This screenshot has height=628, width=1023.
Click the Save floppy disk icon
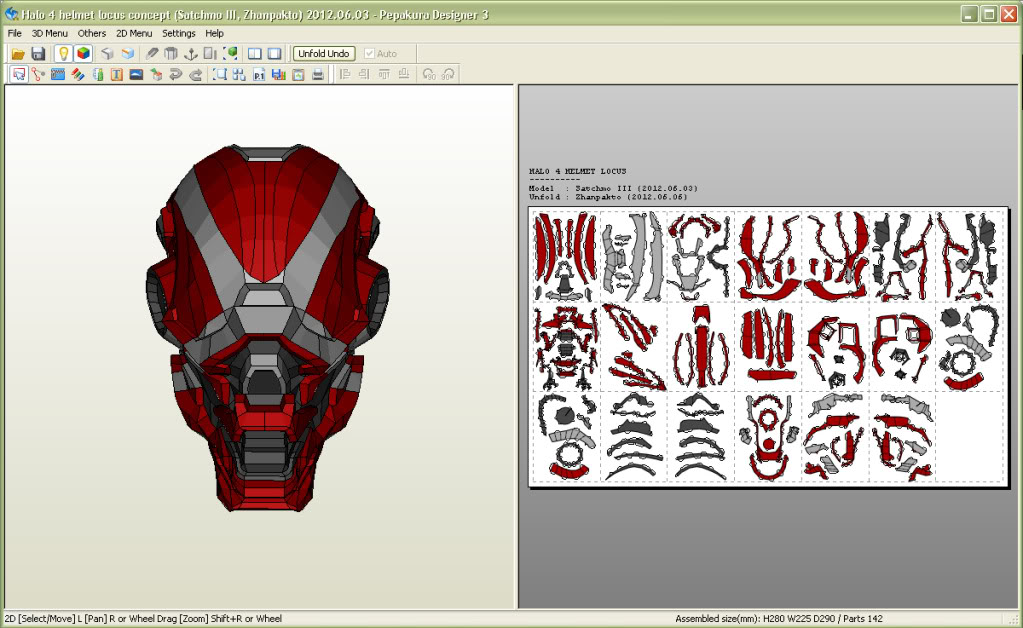[x=38, y=53]
